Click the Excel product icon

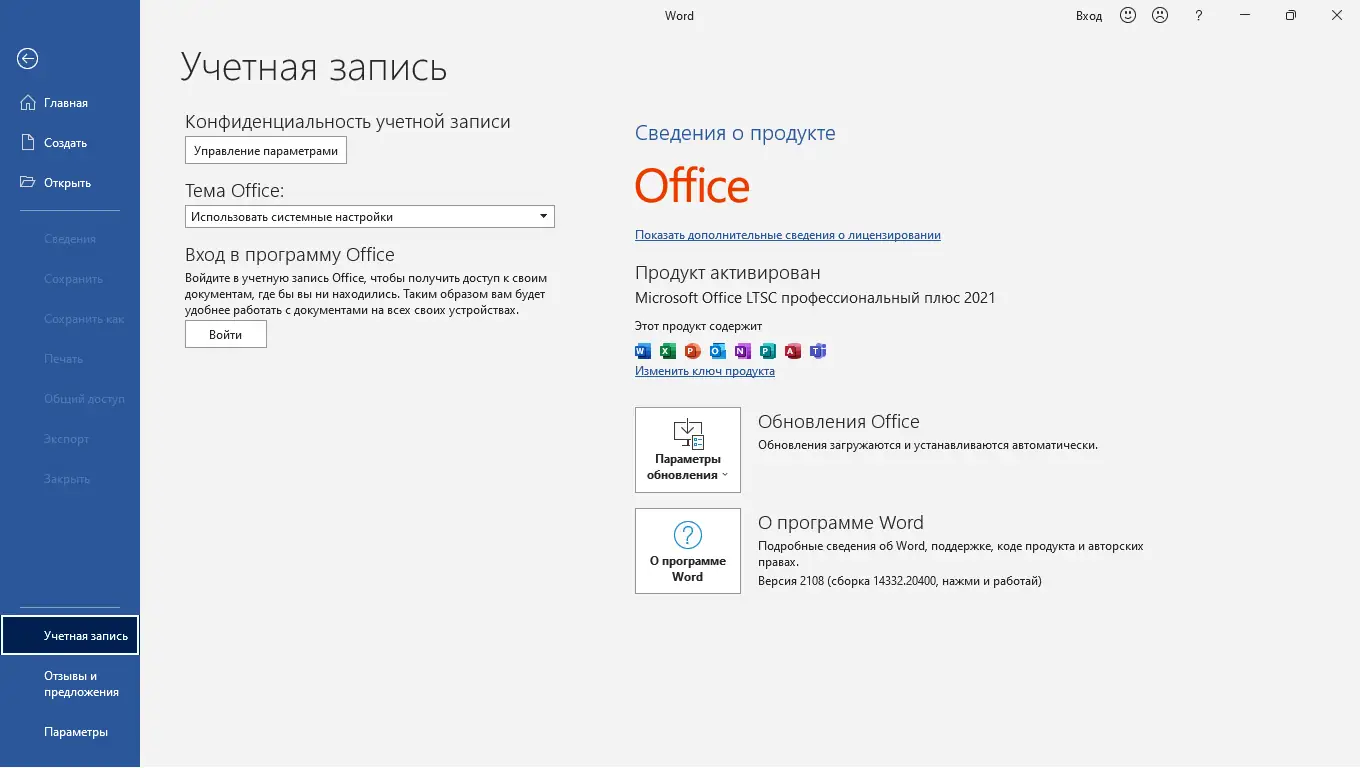[x=667, y=351]
